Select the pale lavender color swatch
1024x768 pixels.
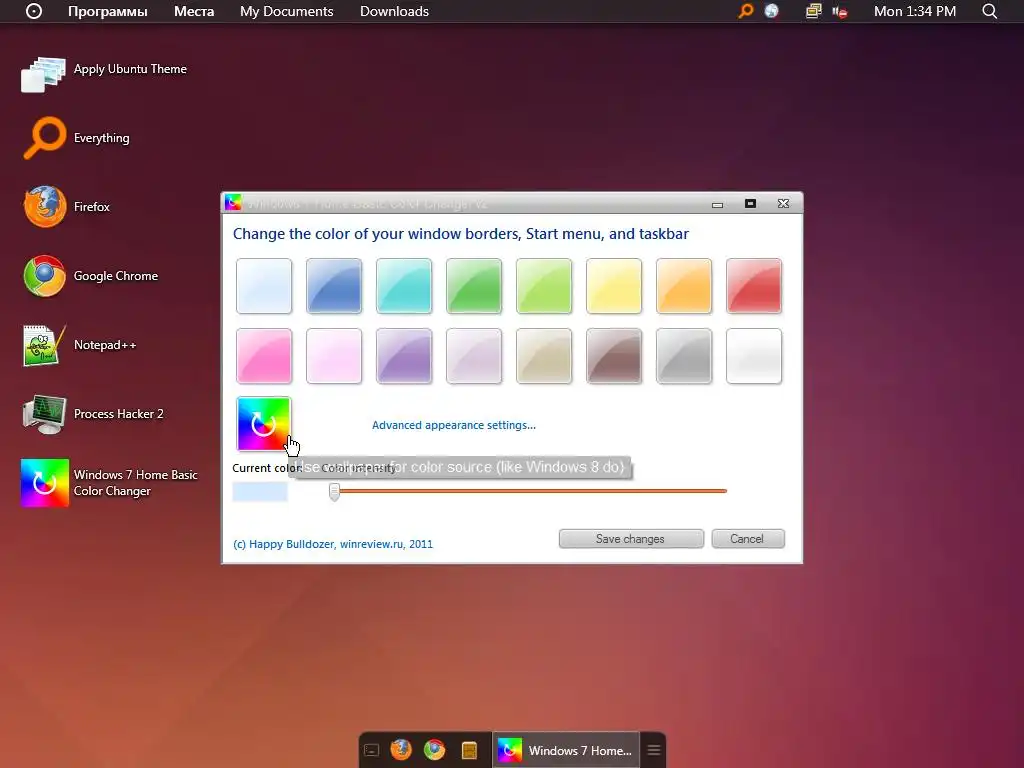point(473,356)
